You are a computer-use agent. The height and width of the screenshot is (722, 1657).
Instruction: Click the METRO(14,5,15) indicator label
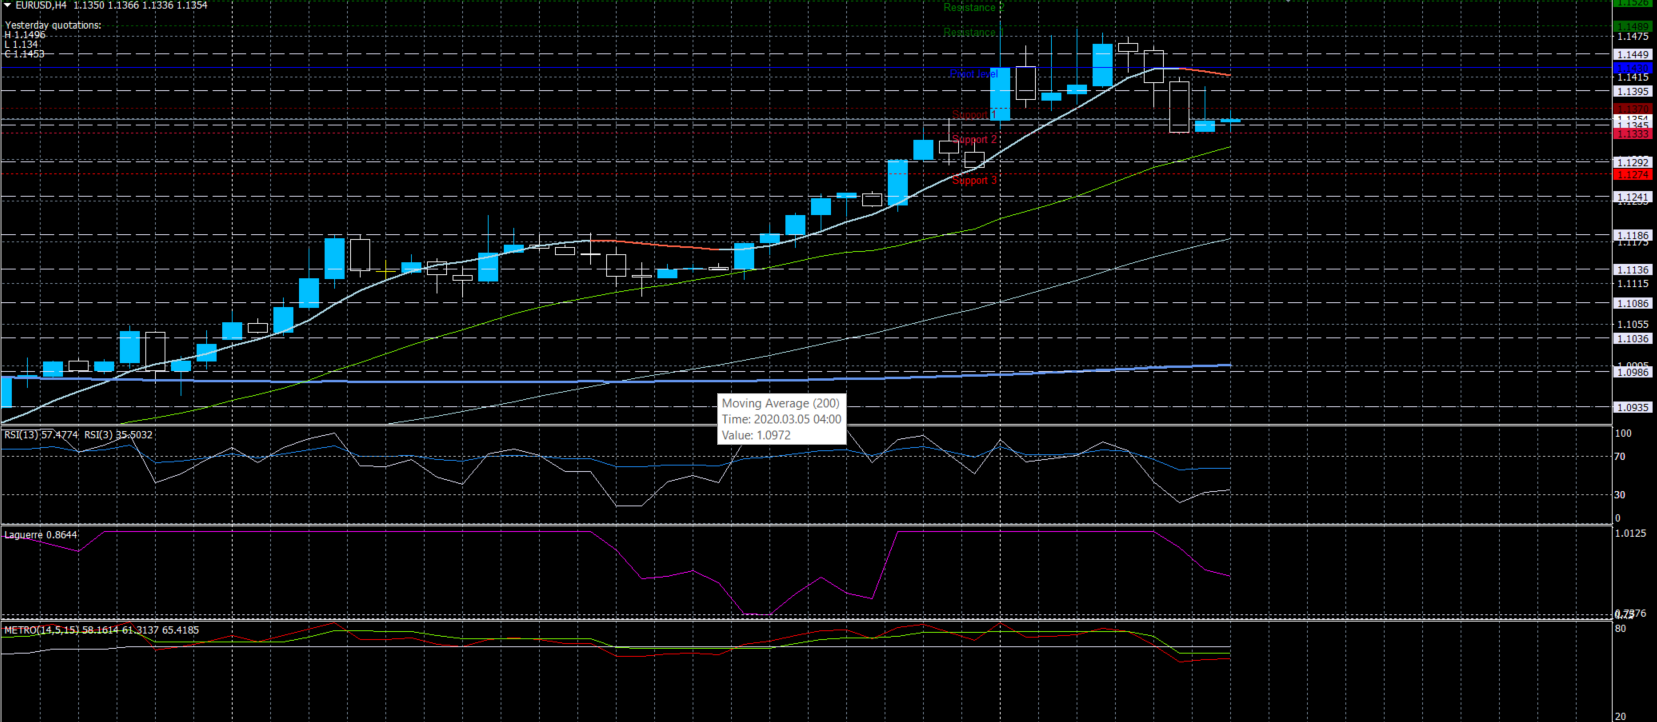click(x=102, y=630)
